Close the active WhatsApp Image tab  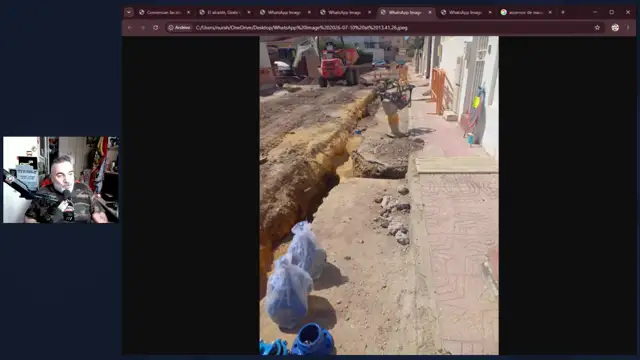click(430, 12)
